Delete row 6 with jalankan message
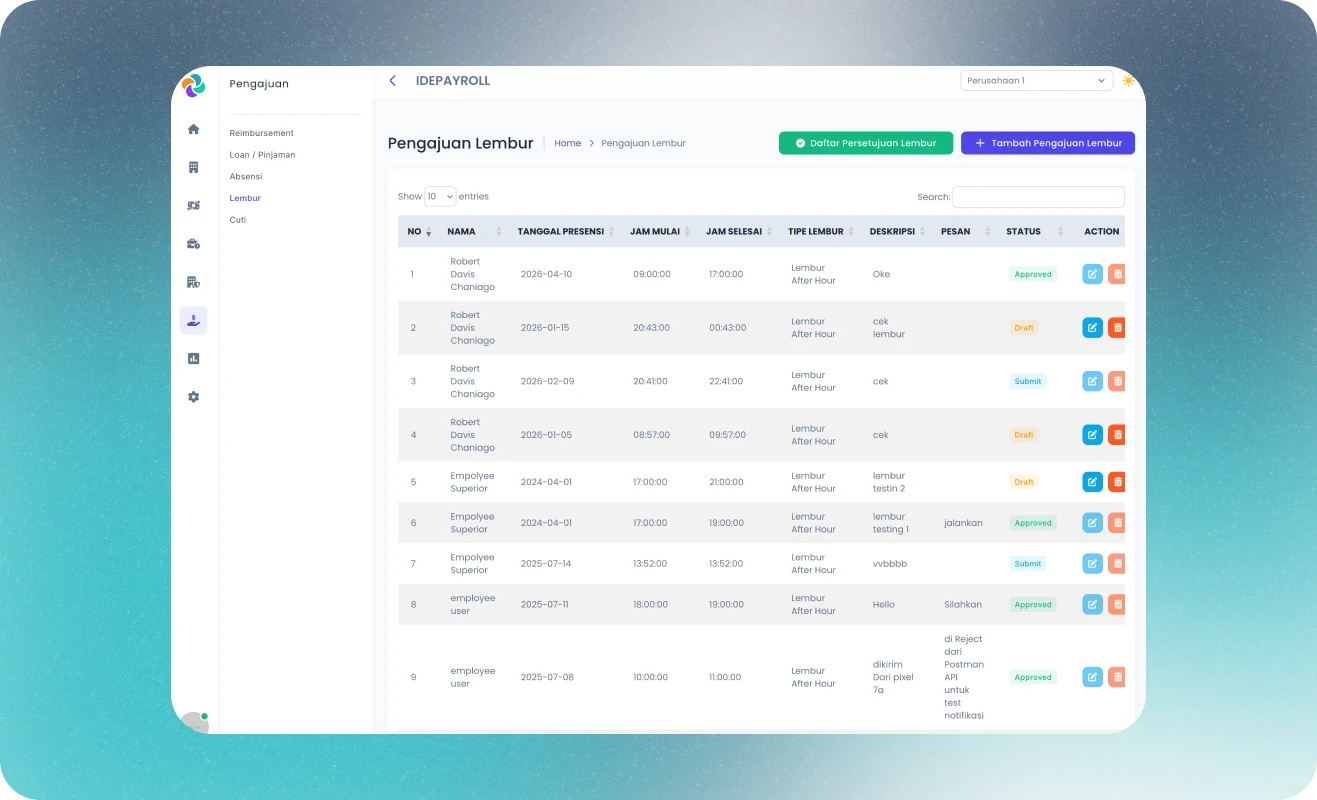 click(1117, 523)
